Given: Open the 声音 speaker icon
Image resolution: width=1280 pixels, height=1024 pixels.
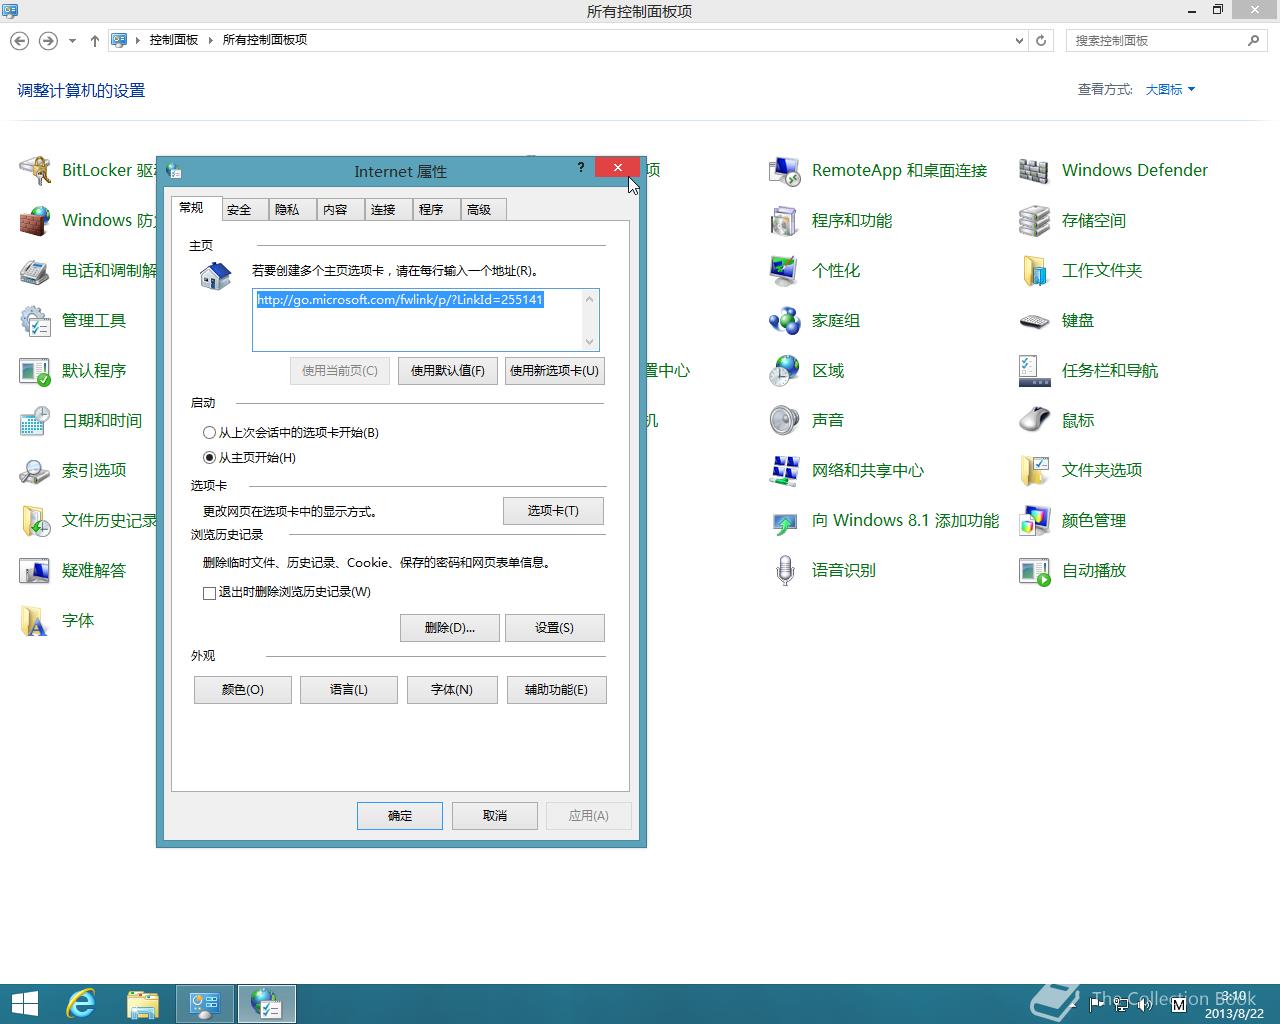Looking at the screenshot, I should (785, 420).
